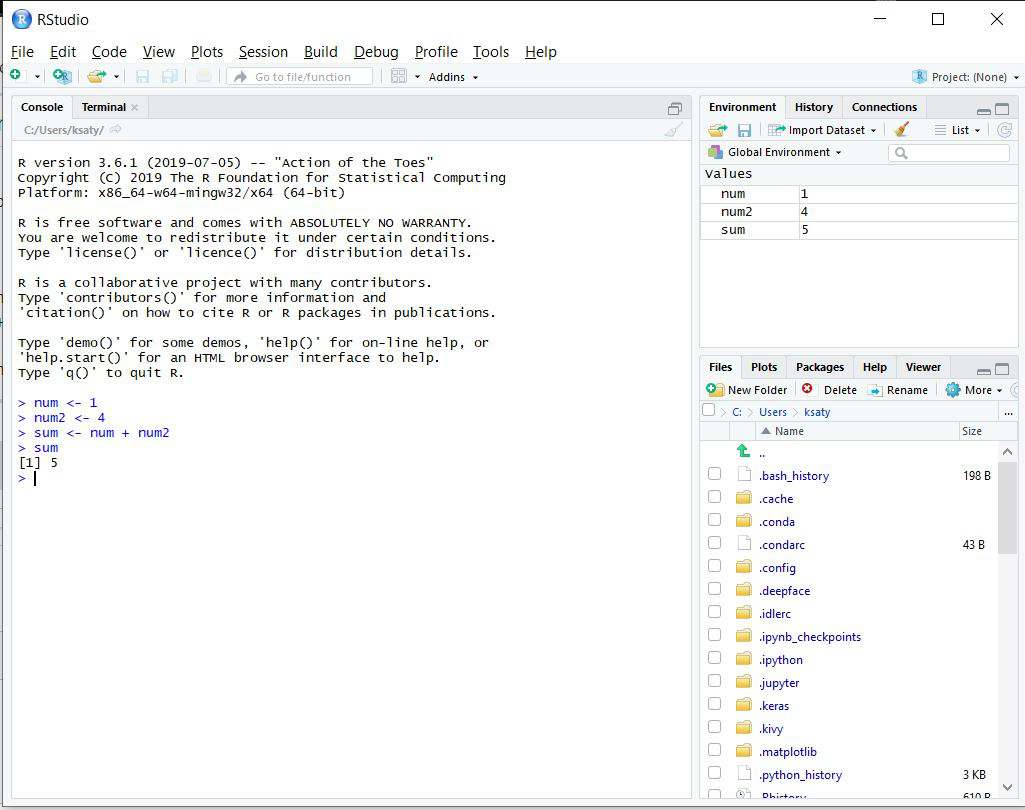Tick checkbox for .condarc file

point(714,542)
